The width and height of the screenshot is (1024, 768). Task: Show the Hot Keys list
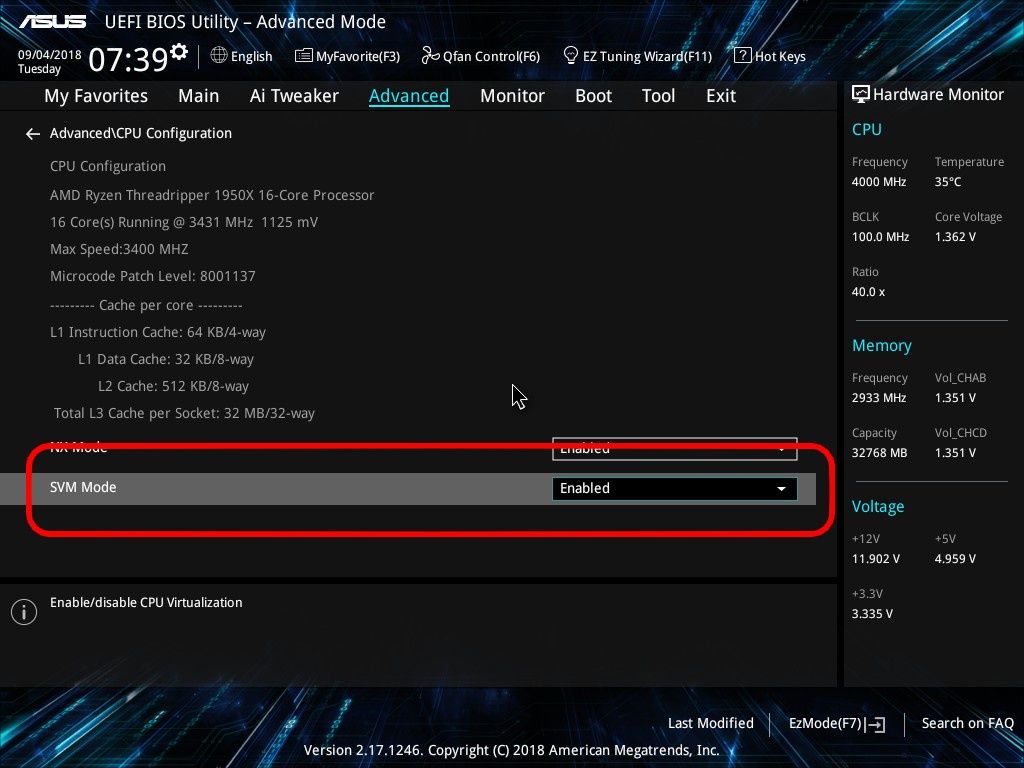(x=770, y=56)
